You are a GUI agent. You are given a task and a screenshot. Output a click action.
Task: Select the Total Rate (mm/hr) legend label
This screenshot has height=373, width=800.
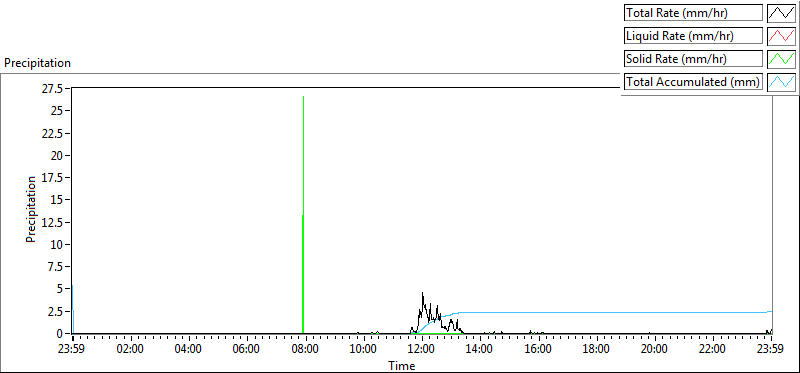coord(693,13)
